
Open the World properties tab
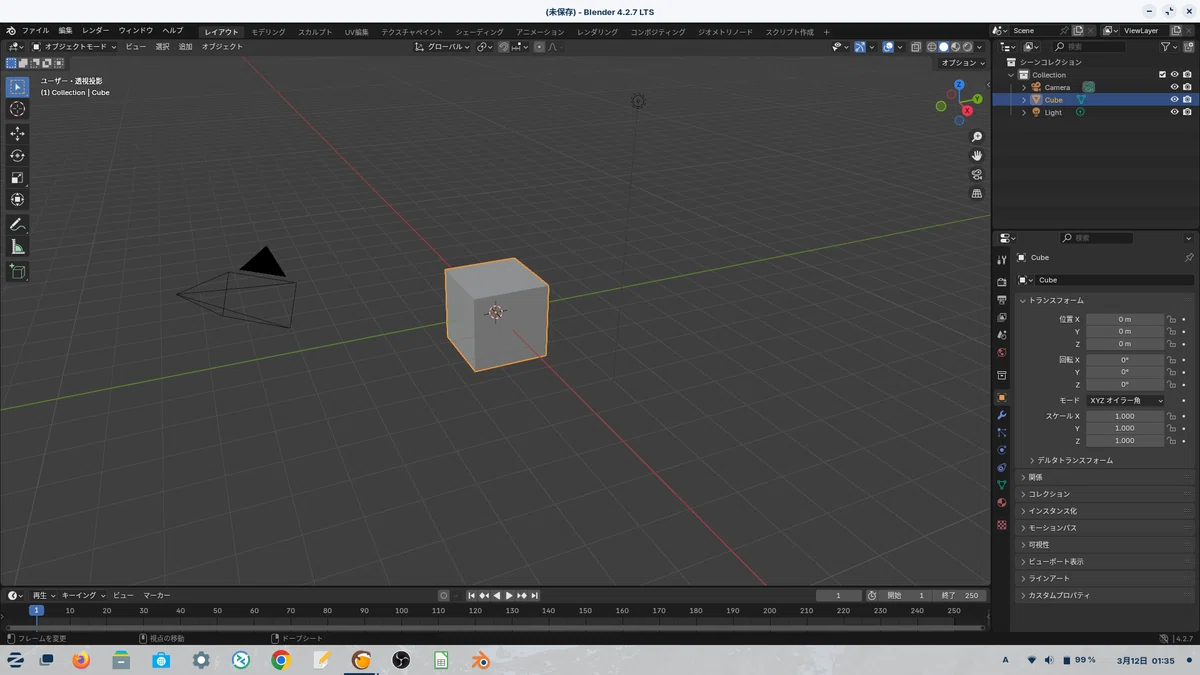point(1002,352)
